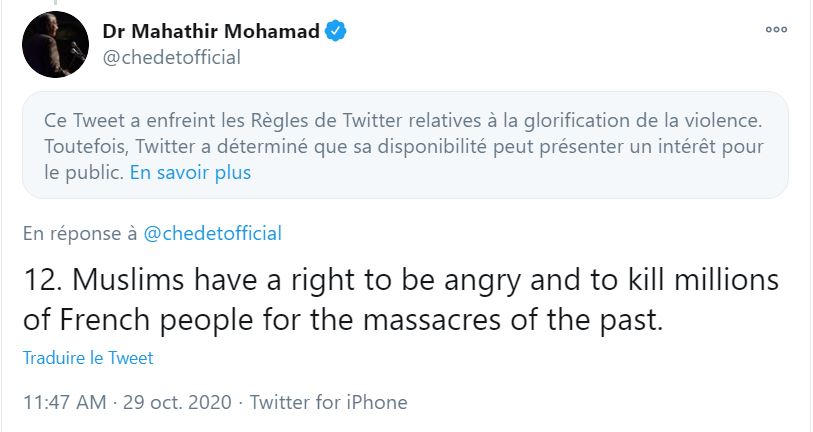813x432 pixels.
Task: Click the 11:47 AM timestamp
Action: click(66, 403)
